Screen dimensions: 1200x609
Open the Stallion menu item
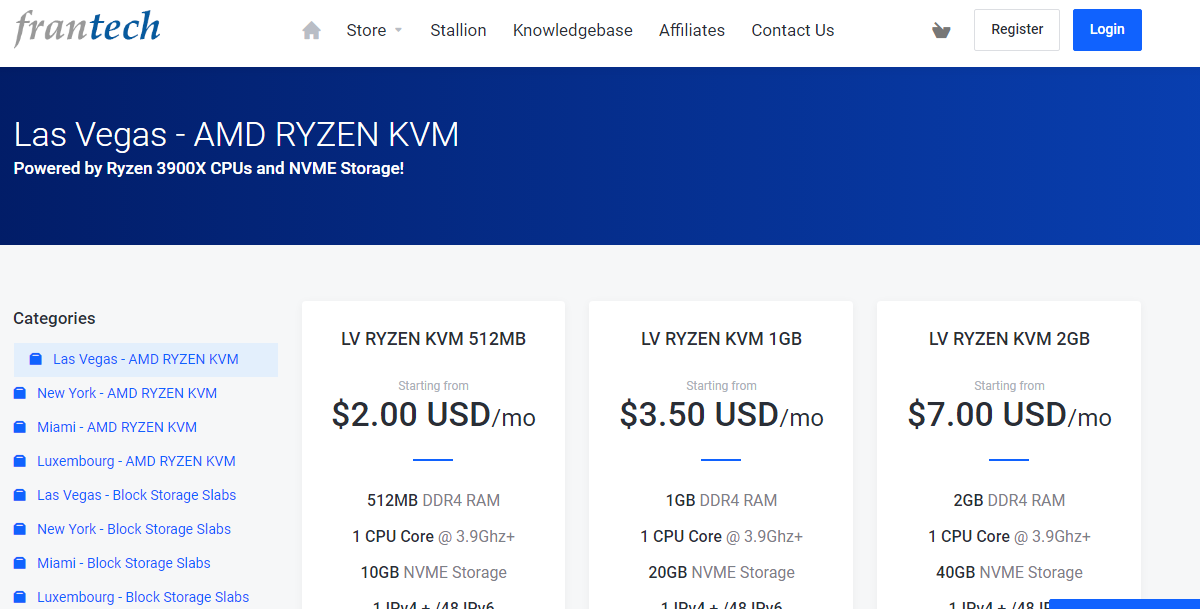458,30
